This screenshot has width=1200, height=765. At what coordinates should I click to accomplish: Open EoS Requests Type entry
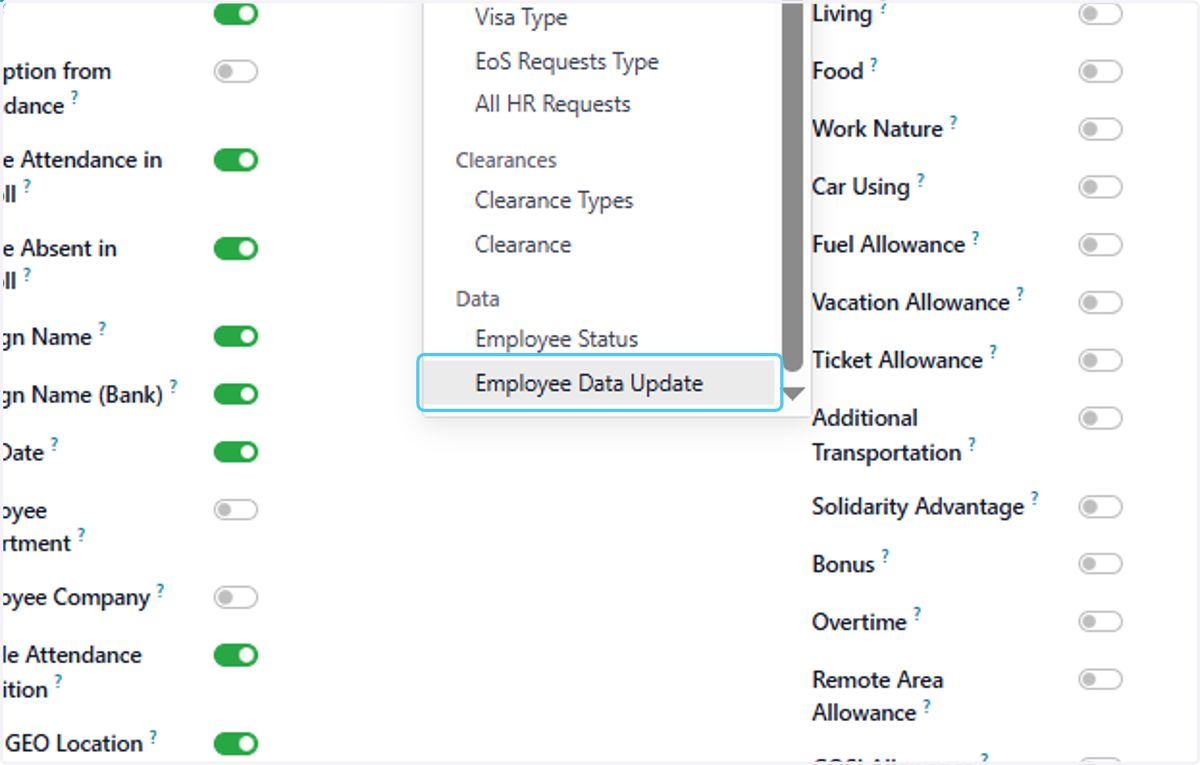(x=567, y=62)
